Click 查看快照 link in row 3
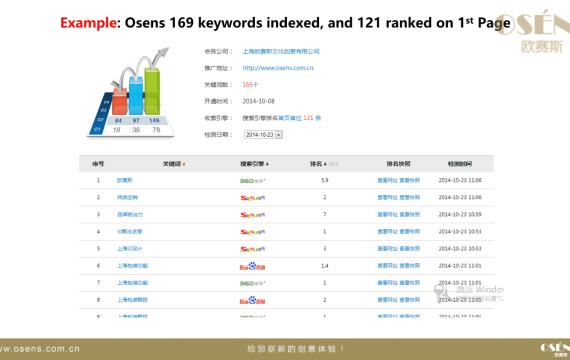The image size is (570, 360). (410, 215)
